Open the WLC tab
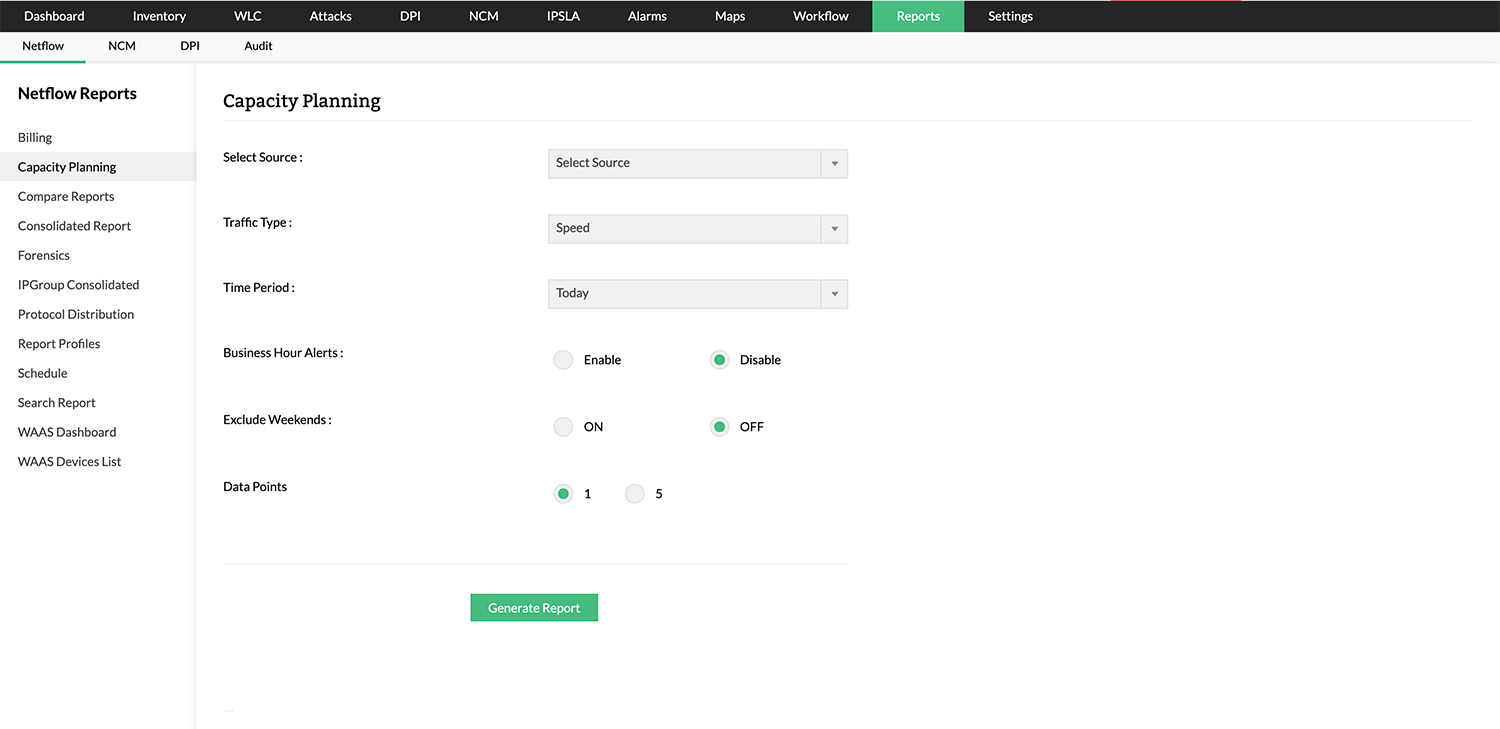1500x729 pixels. 248,16
